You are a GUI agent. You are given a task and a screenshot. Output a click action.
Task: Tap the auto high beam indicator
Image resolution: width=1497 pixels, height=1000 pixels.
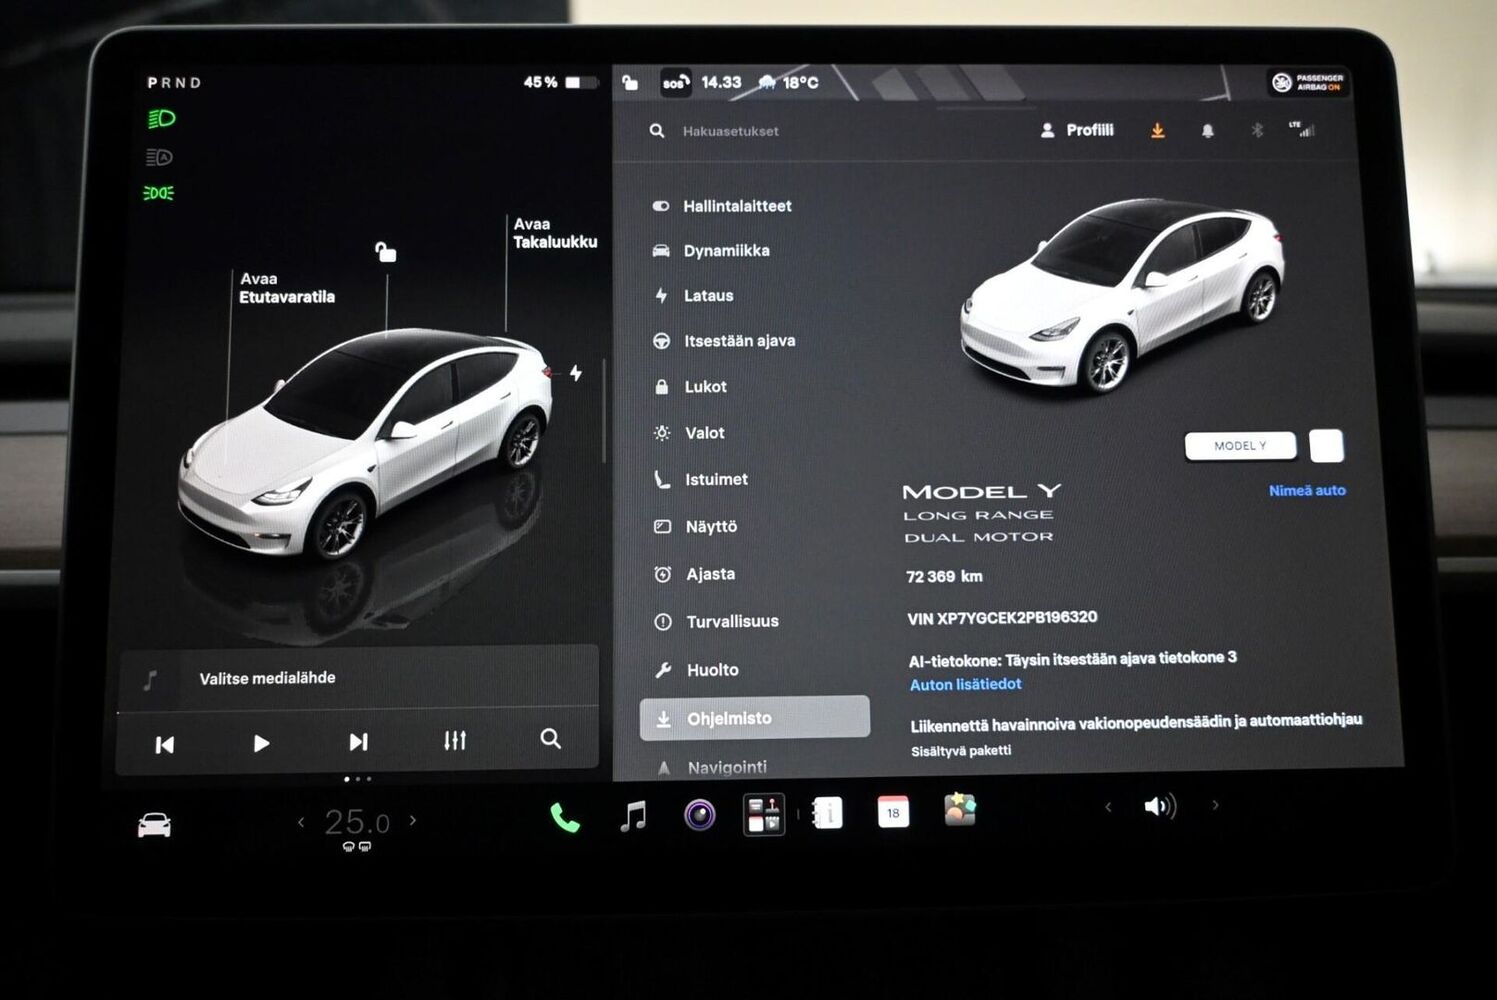[159, 157]
